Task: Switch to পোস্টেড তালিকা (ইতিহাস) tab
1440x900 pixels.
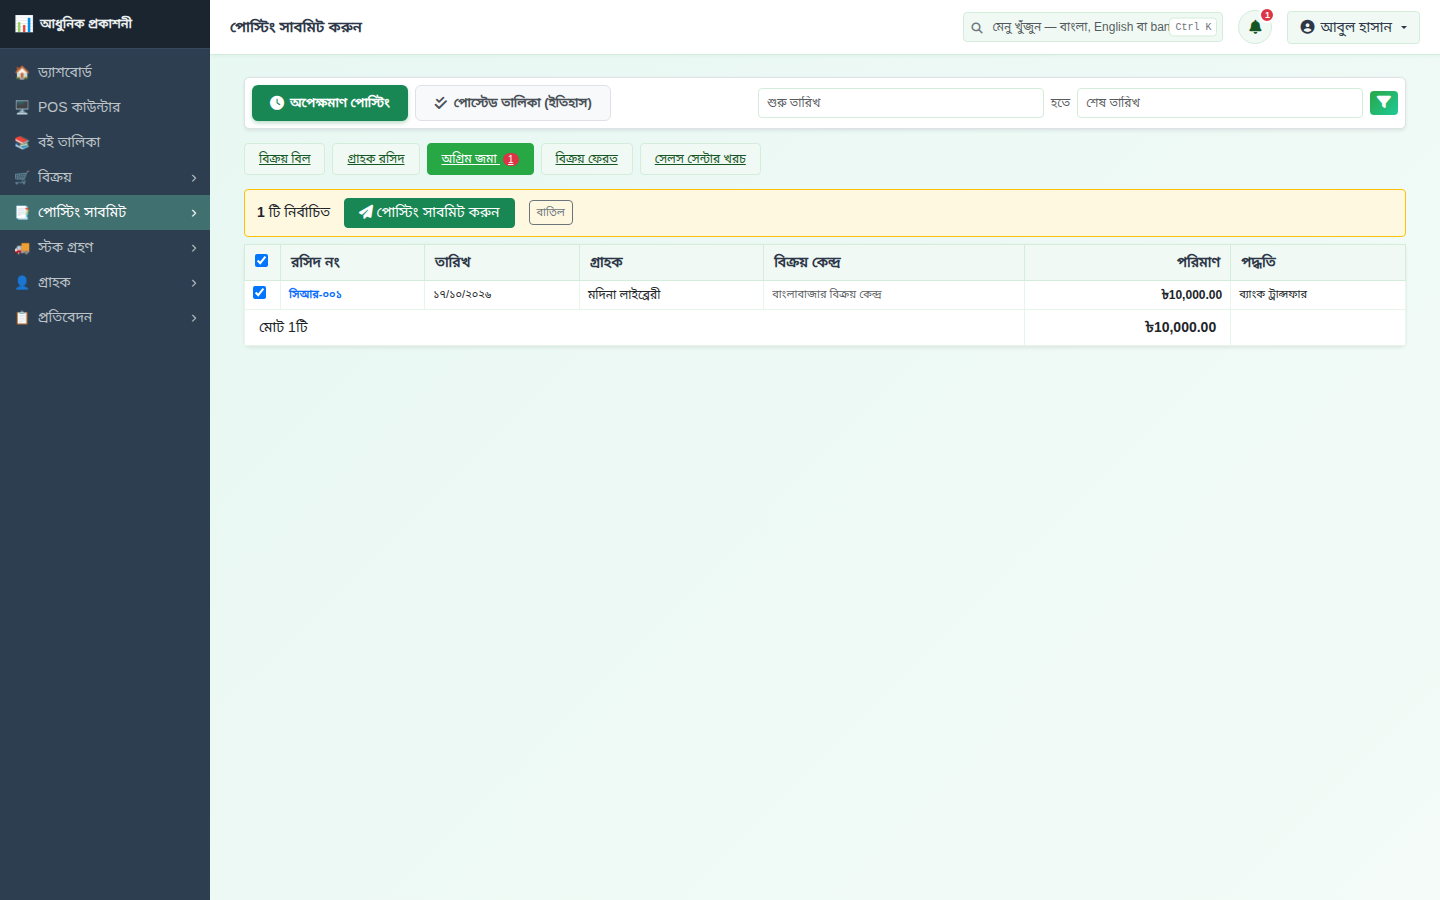Action: click(513, 103)
